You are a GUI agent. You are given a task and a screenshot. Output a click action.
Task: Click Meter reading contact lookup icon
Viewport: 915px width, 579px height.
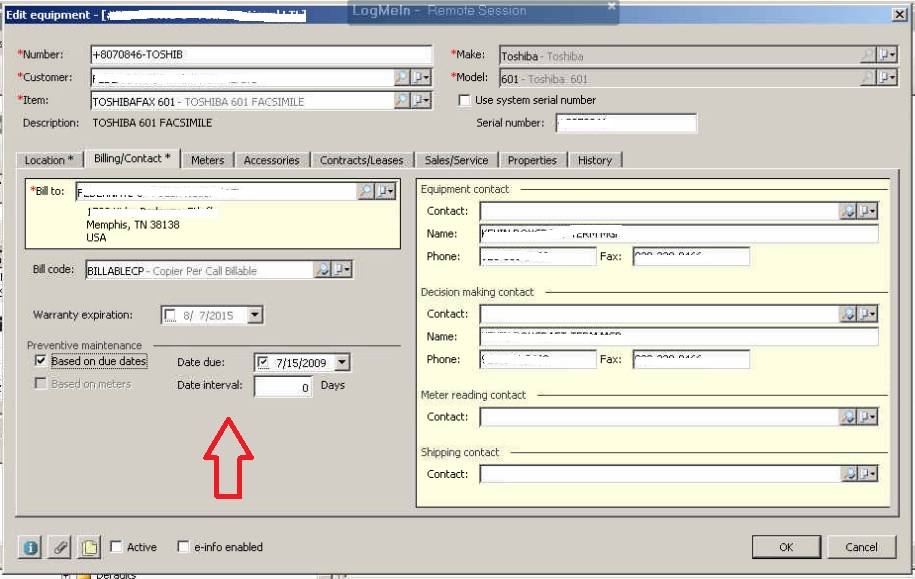[x=848, y=417]
